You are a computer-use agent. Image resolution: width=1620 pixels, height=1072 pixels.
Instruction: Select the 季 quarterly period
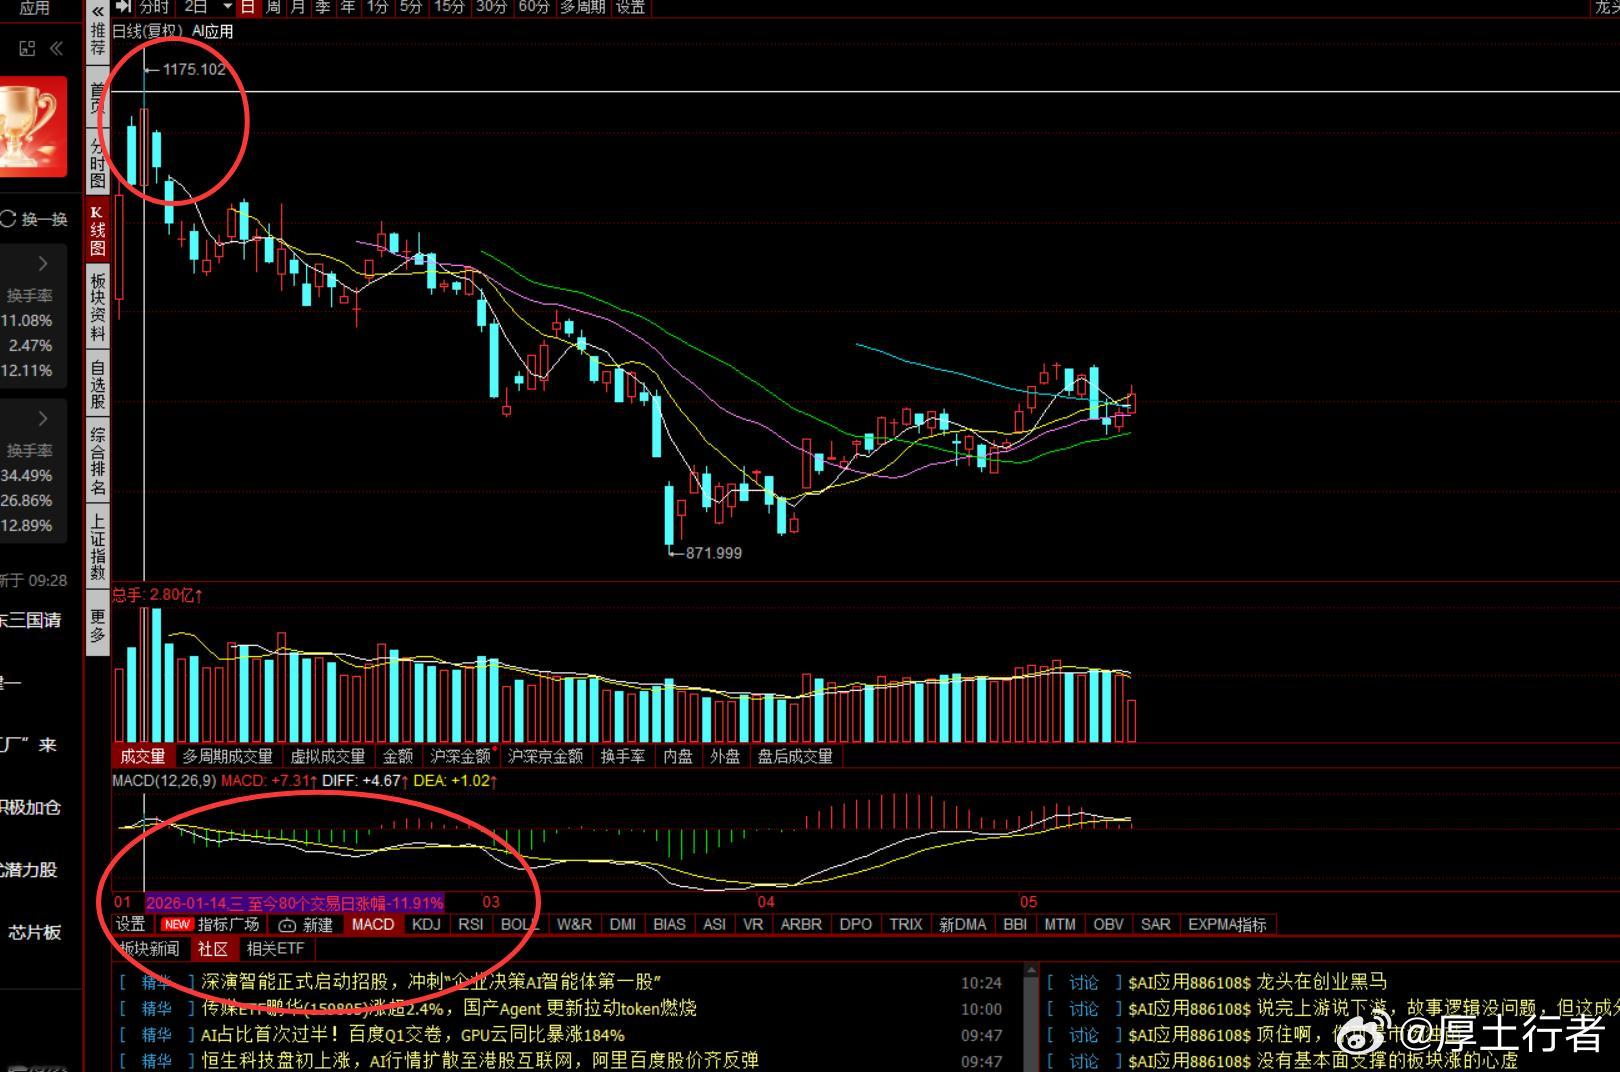[x=323, y=6]
